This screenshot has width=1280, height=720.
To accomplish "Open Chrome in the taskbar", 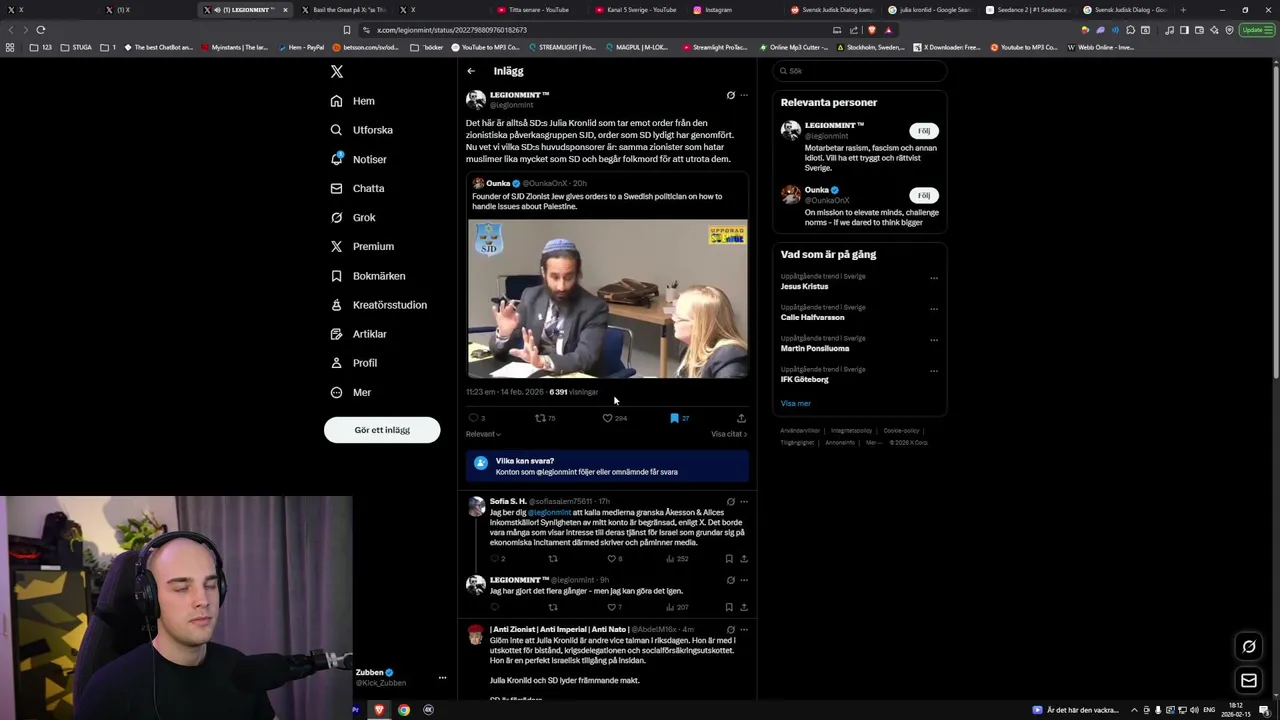I will (404, 710).
